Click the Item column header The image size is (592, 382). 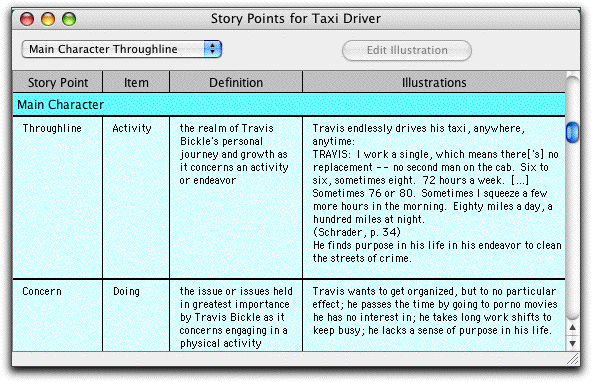click(136, 82)
